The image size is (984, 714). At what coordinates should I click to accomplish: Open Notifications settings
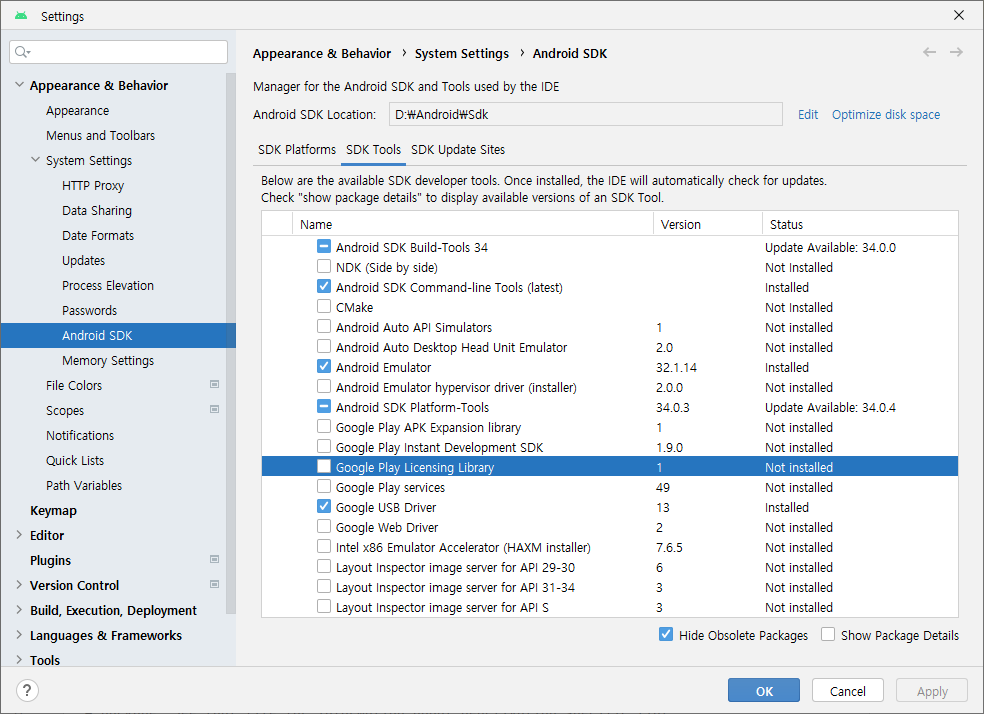80,435
